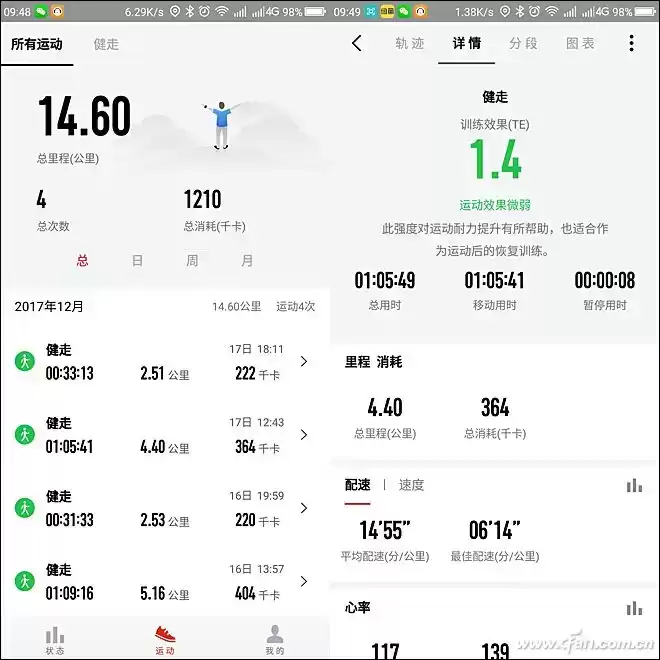
Task: Expand the 16日 13:57 workout chevron
Action: coord(304,581)
